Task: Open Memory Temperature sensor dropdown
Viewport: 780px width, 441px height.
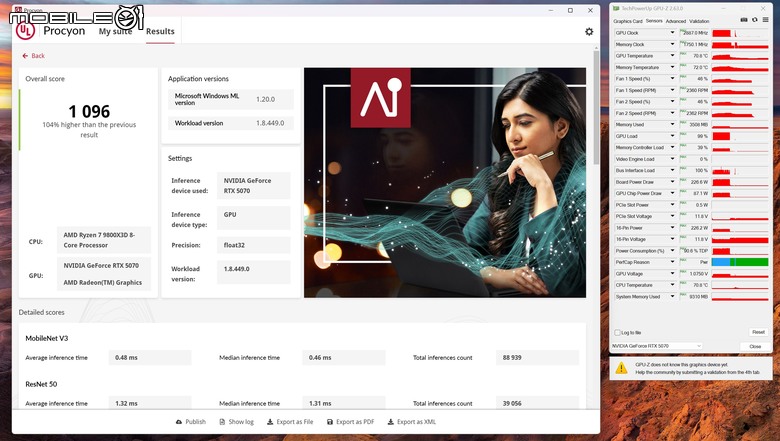Action: 672,67
